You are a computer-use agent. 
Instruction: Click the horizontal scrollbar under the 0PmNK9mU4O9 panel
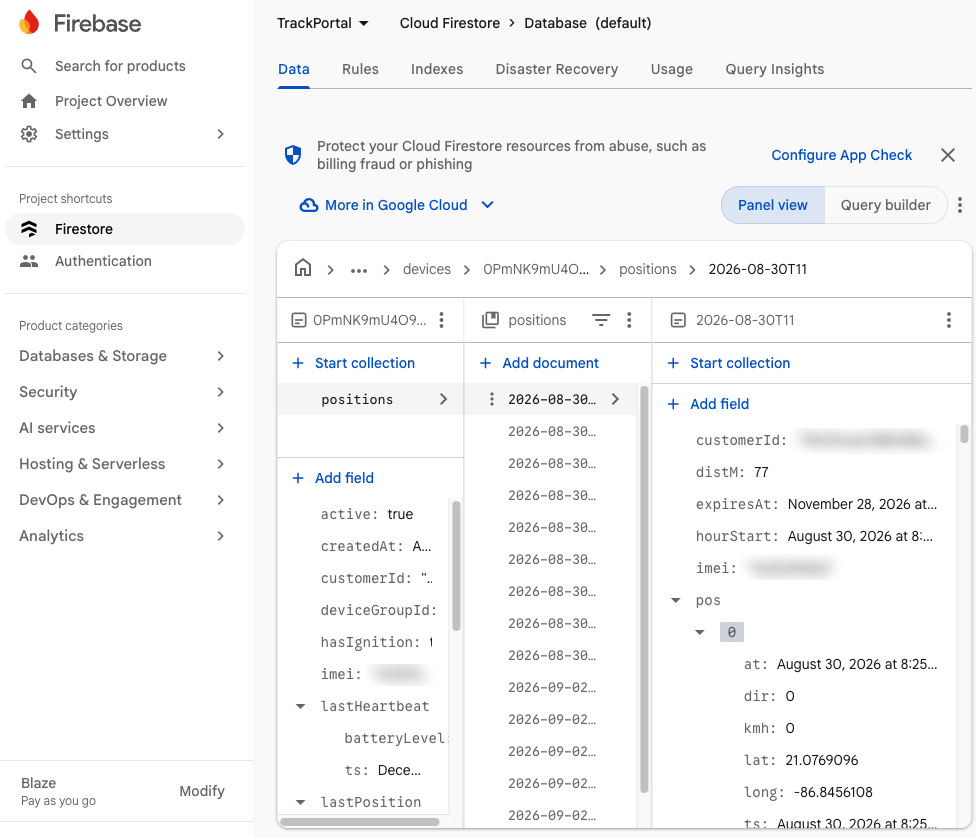tap(360, 822)
